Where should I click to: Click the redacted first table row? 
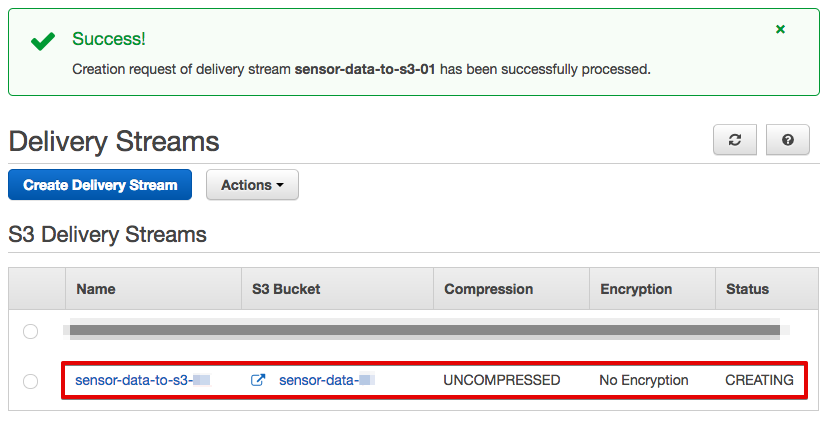pos(413,331)
